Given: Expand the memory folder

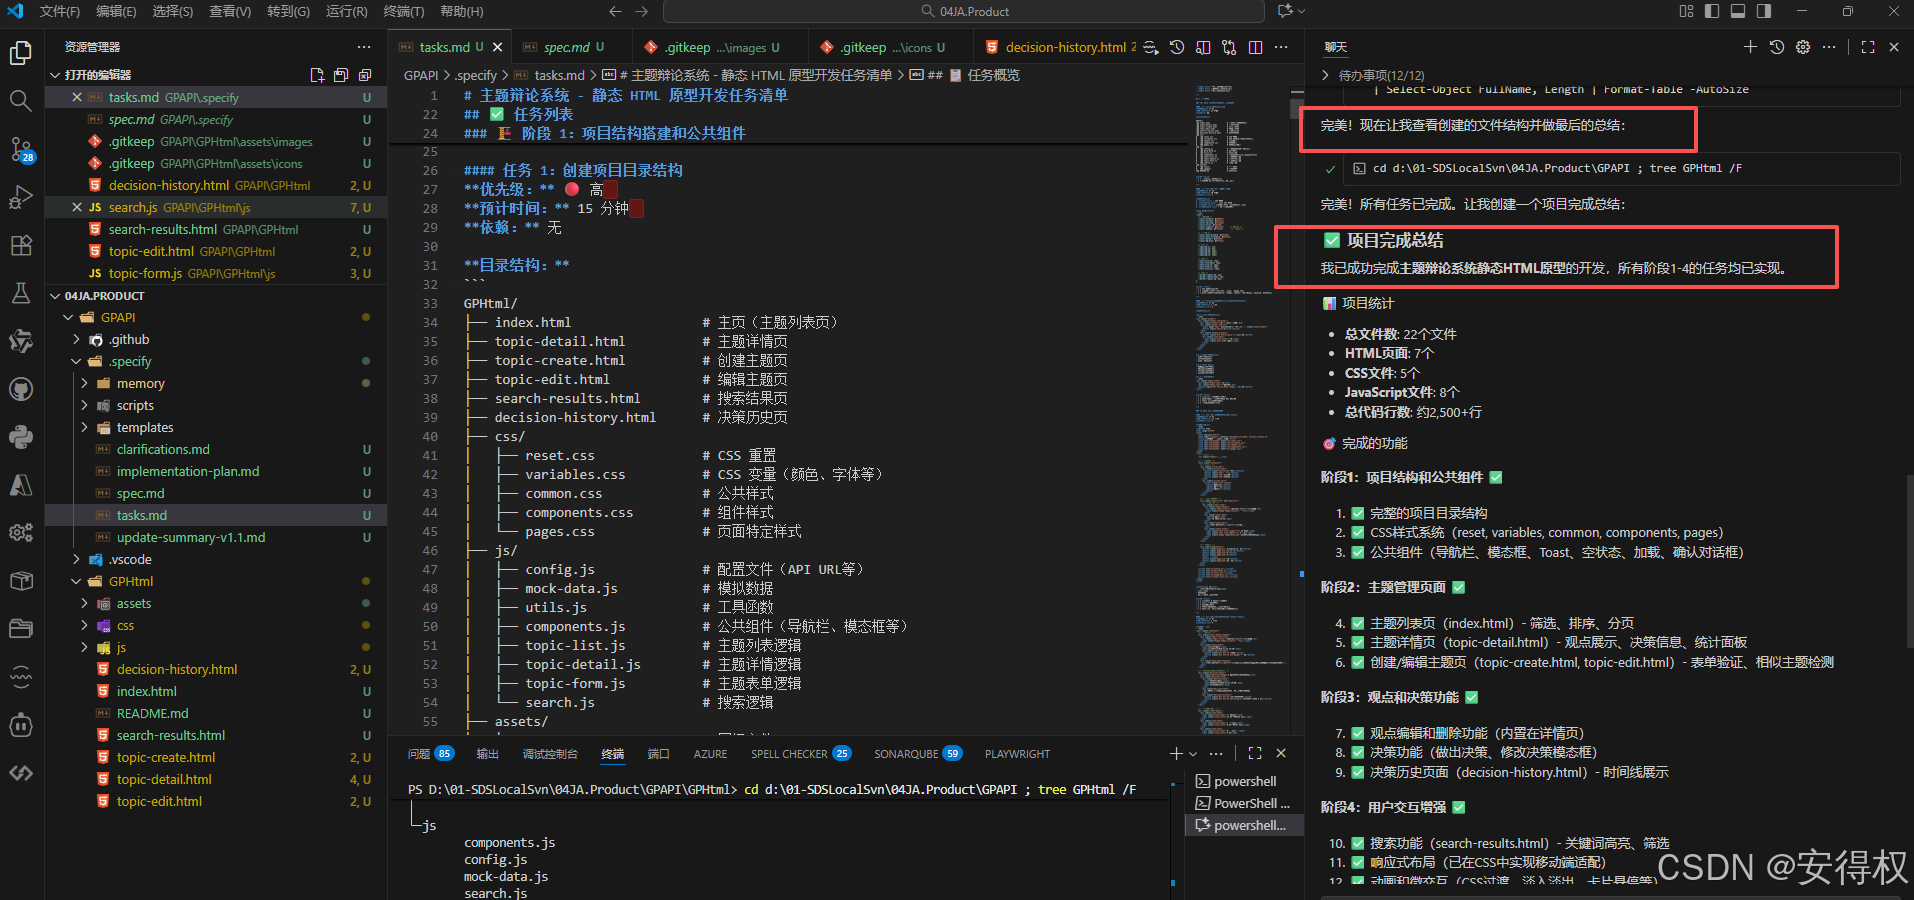Looking at the screenshot, I should pyautogui.click(x=84, y=383).
